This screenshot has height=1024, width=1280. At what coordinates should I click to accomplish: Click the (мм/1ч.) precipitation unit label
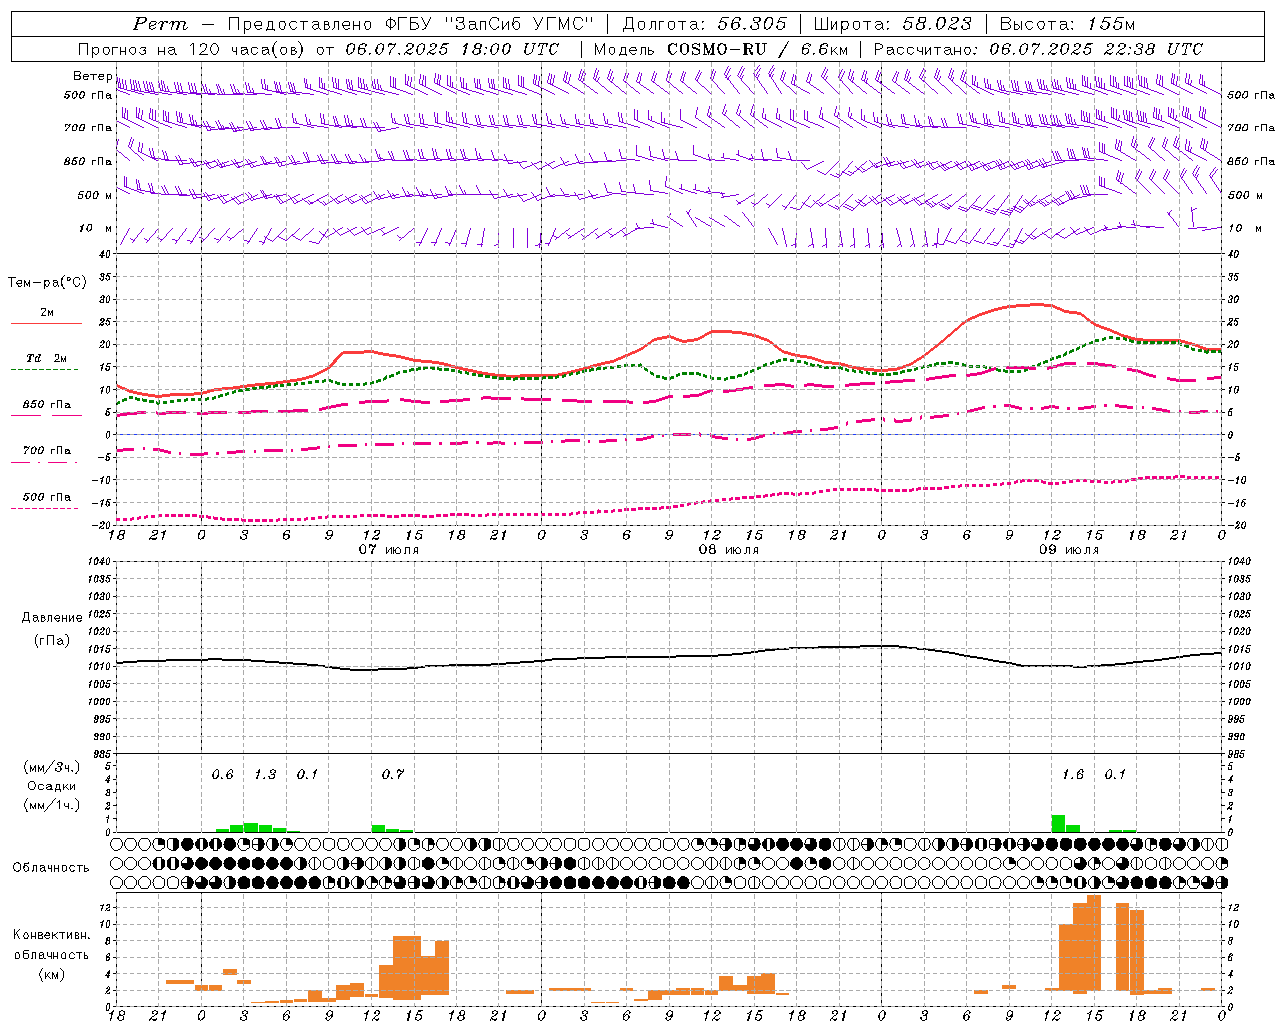pyautogui.click(x=52, y=805)
